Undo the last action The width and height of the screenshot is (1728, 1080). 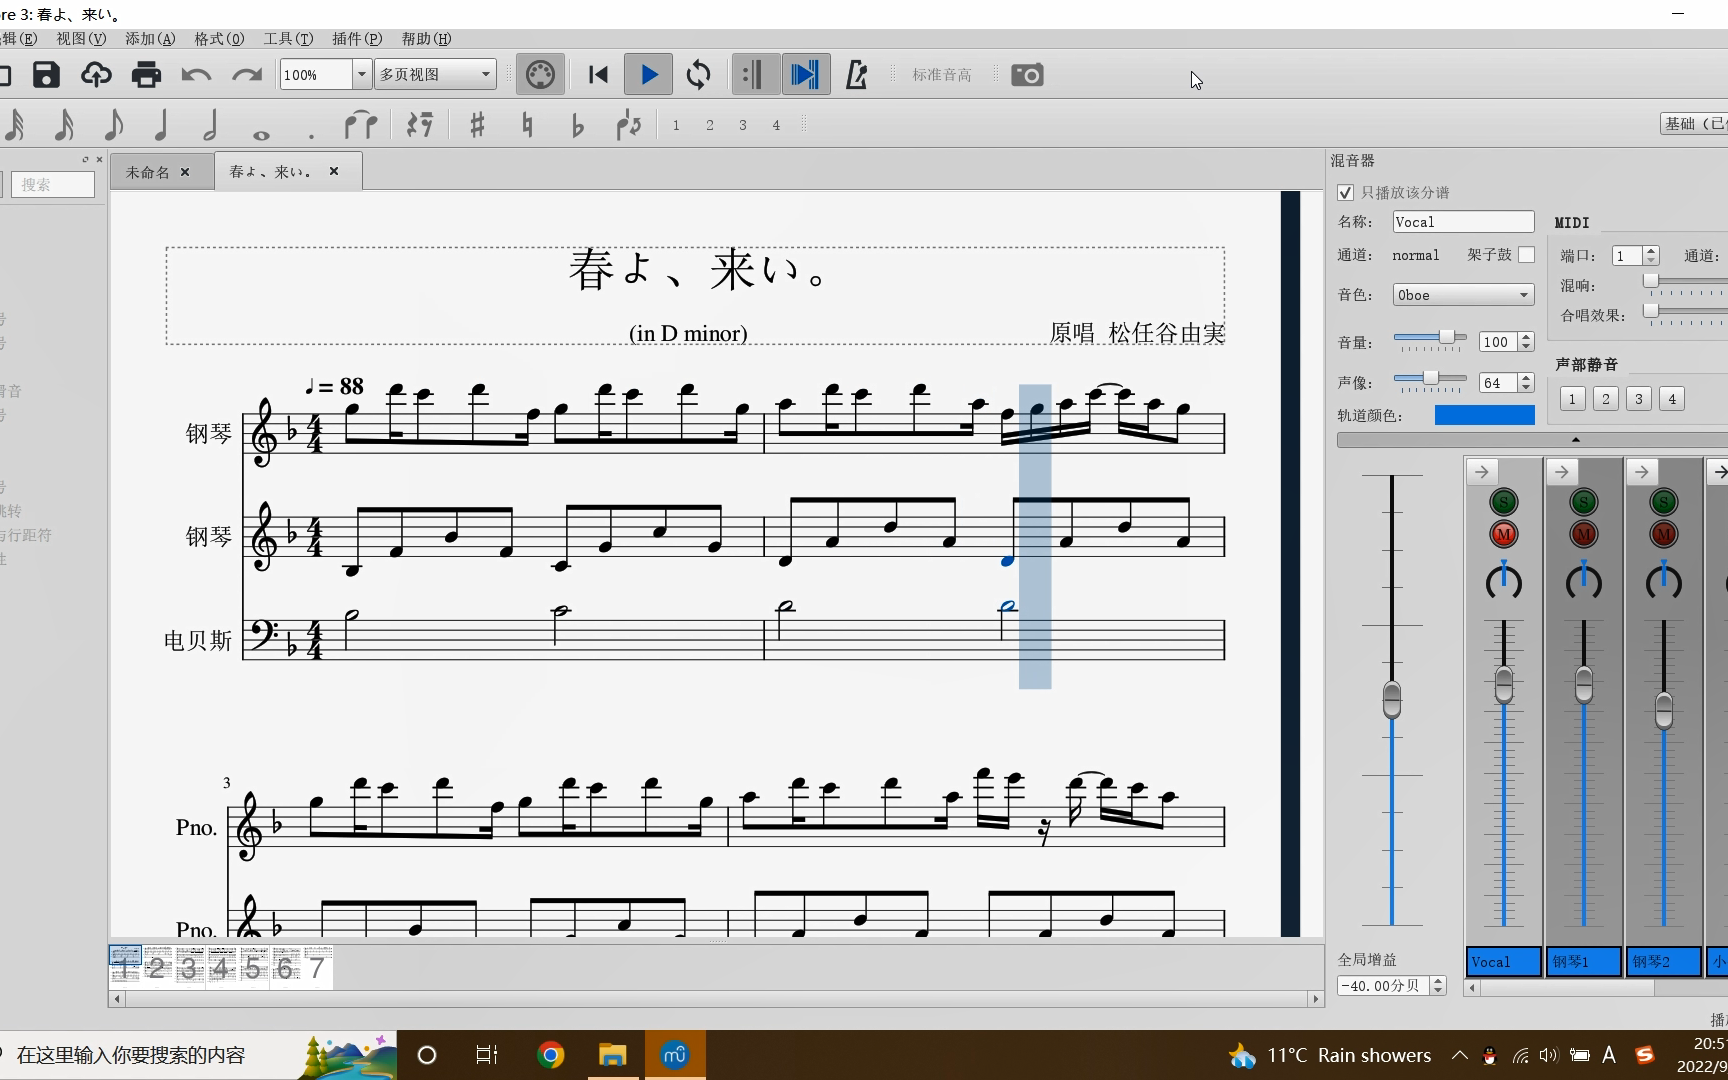(x=196, y=75)
